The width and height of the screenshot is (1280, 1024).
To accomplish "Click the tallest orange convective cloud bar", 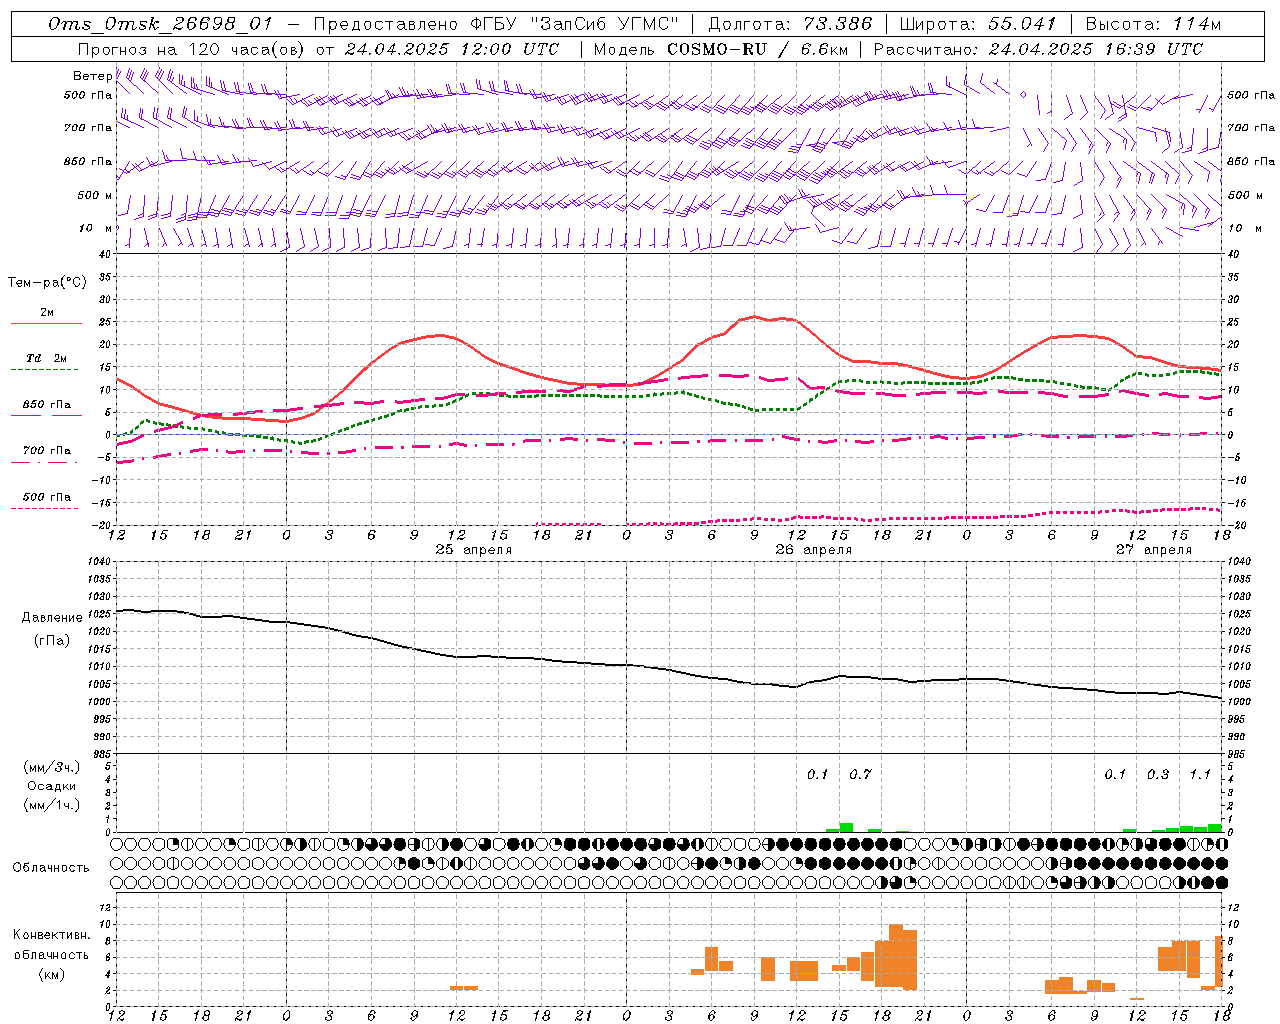I will click(895, 956).
